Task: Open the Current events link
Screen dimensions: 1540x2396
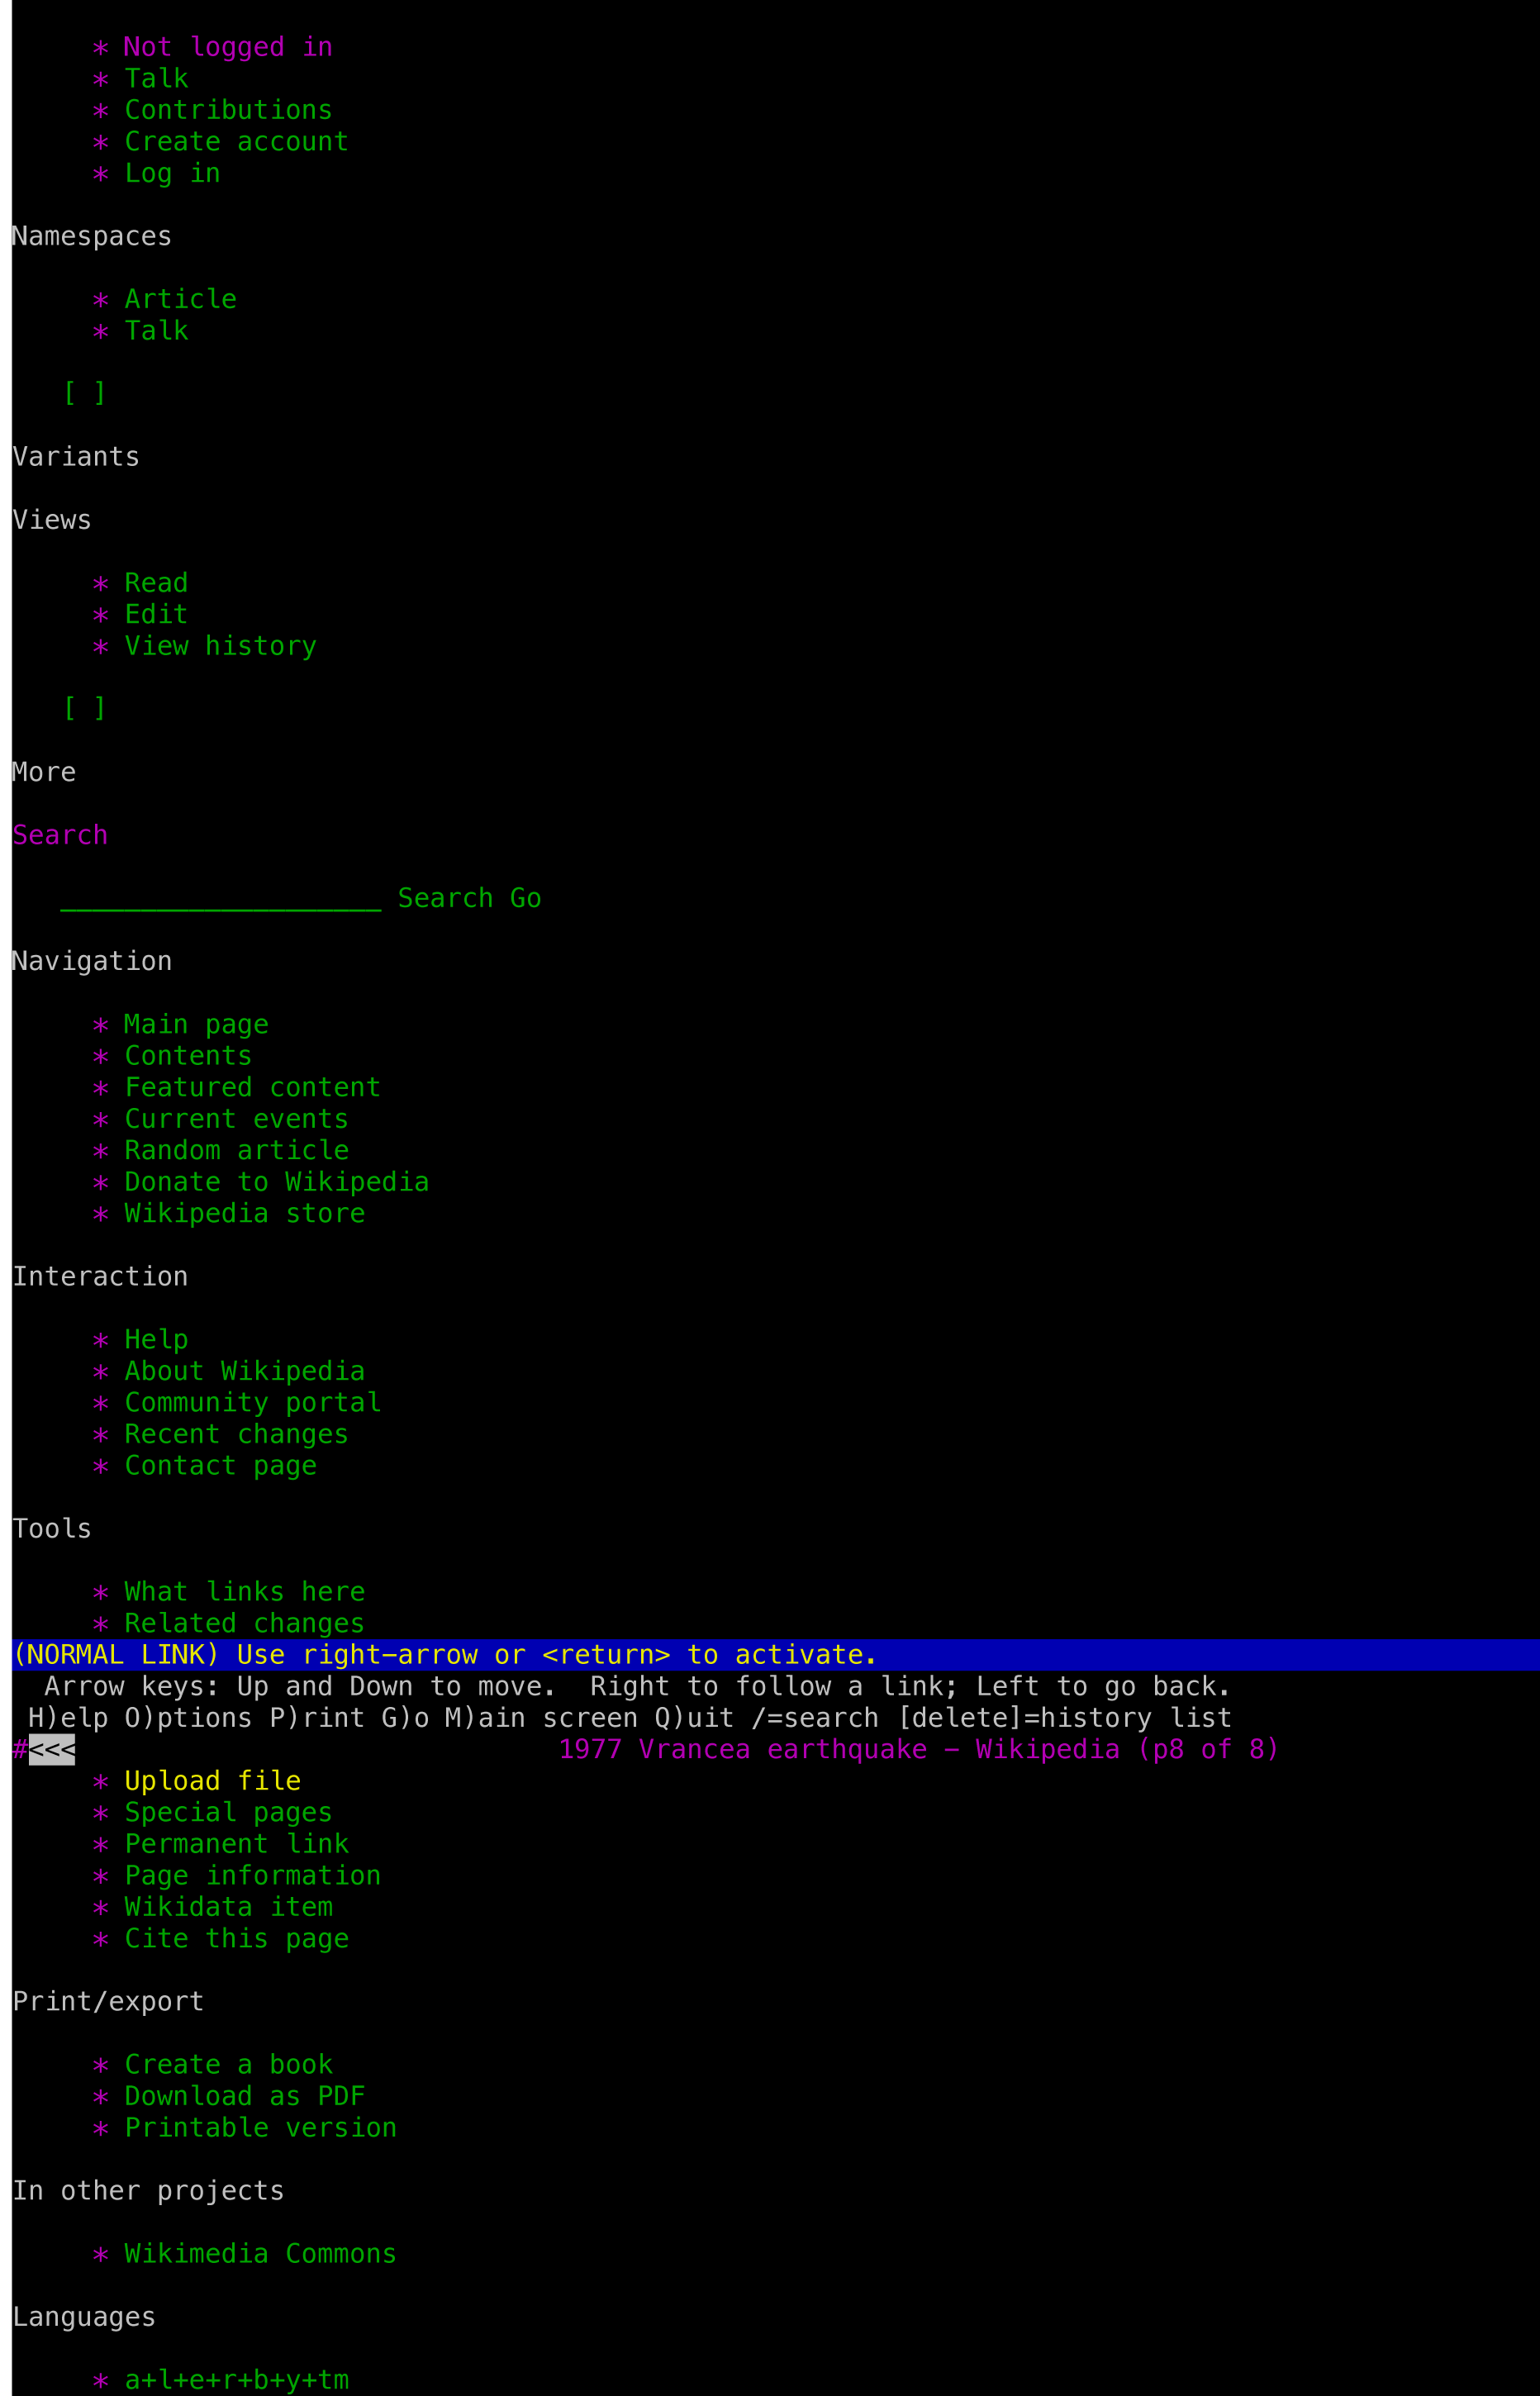Action: click(236, 1119)
